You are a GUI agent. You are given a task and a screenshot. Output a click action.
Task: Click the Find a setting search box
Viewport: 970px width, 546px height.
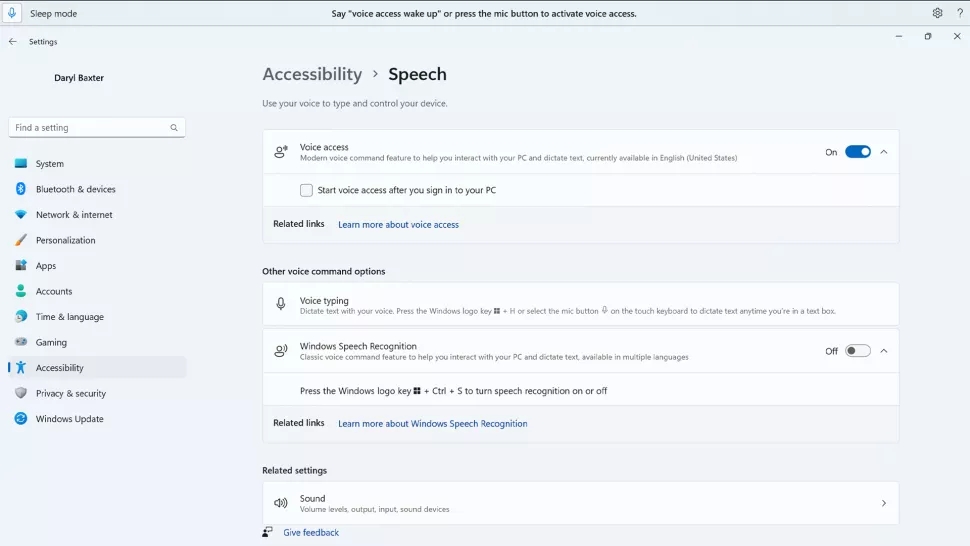click(x=88, y=128)
